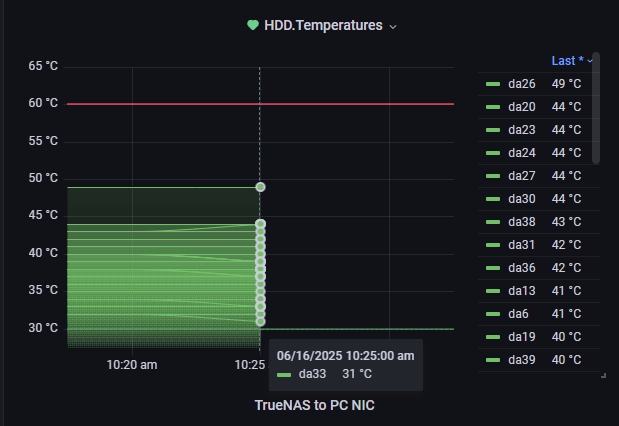Select the da36 legend label
619x426 pixels.
(x=522, y=268)
